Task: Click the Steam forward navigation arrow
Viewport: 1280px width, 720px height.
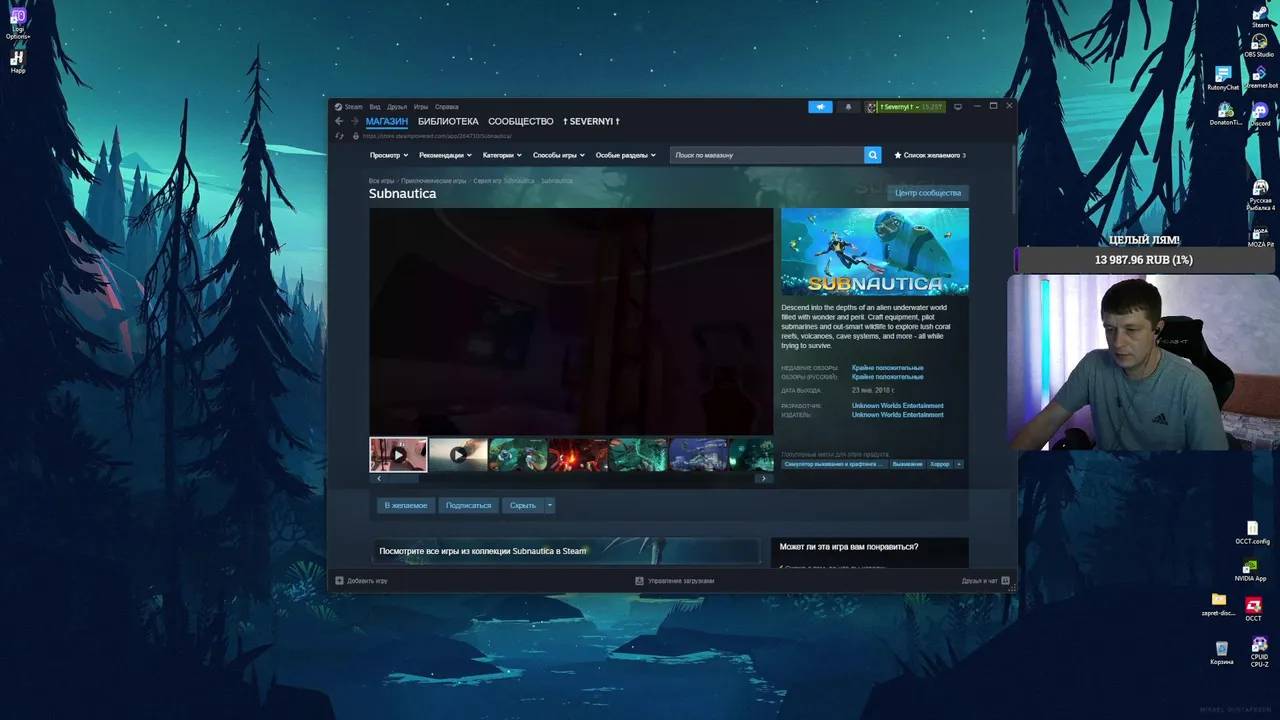Action: (x=354, y=122)
